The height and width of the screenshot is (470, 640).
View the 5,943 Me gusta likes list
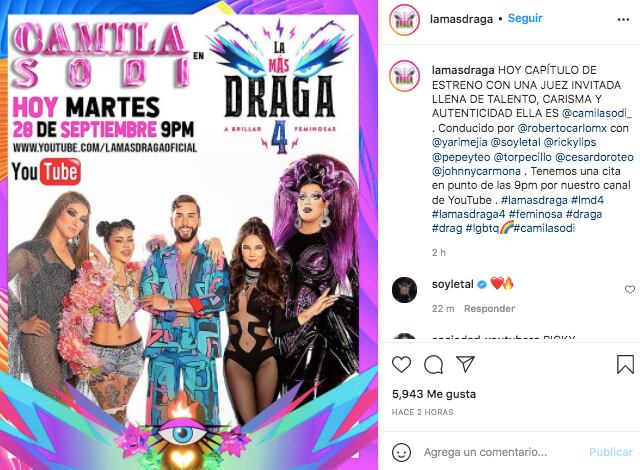click(434, 394)
